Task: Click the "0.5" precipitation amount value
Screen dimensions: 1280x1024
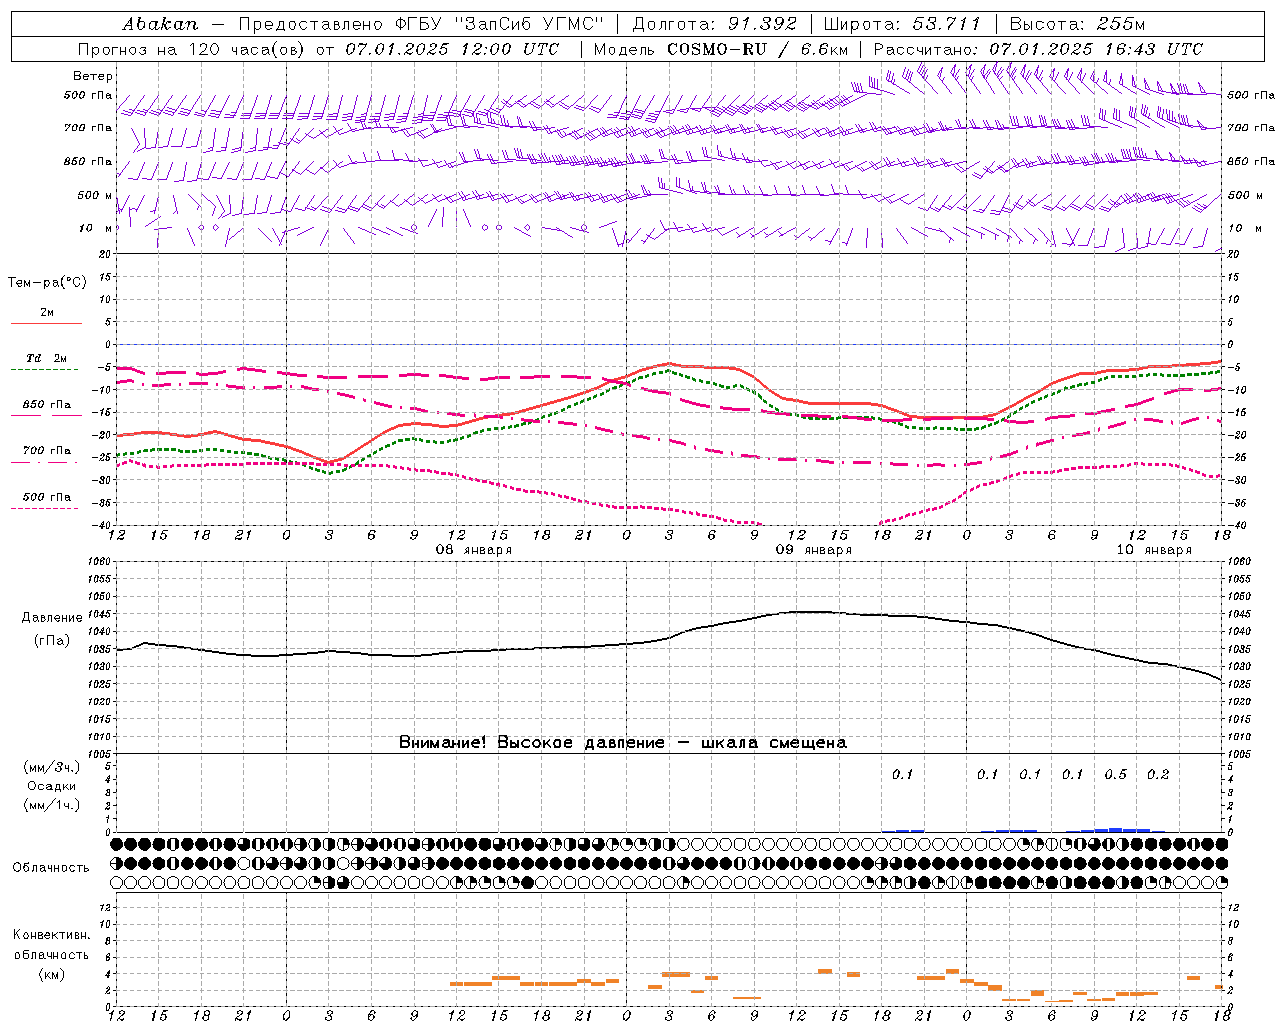Action: (1116, 775)
